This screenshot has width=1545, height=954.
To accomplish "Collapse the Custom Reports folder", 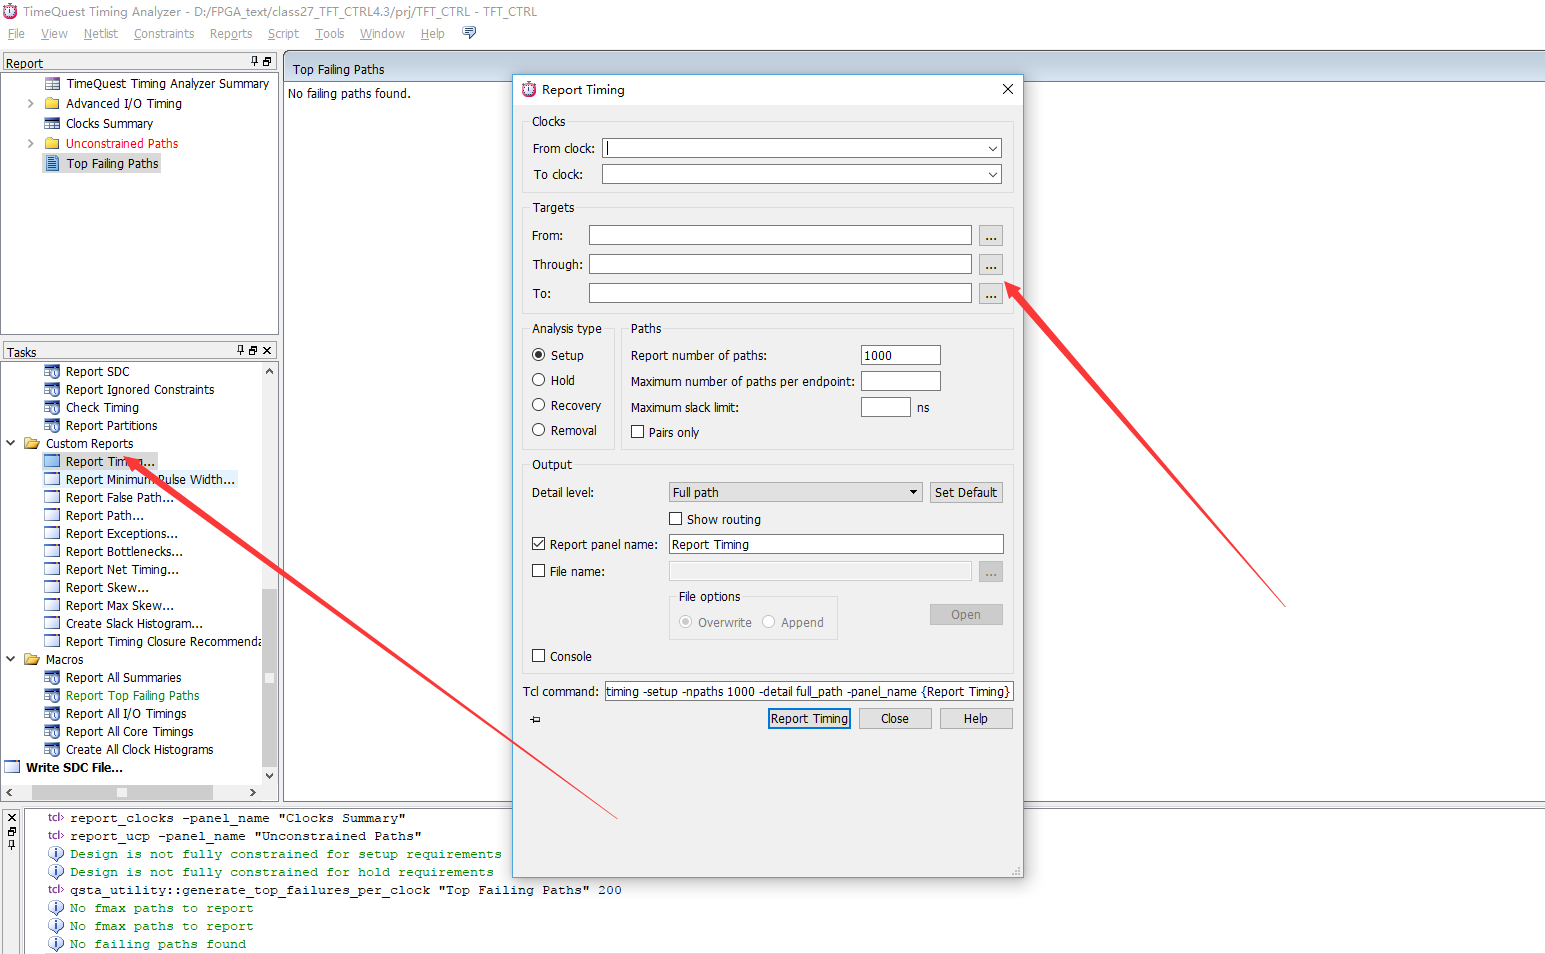I will (x=11, y=443).
